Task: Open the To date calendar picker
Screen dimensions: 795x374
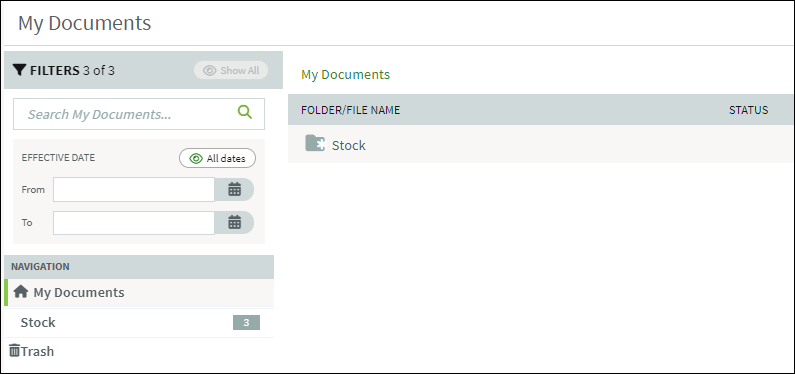Action: pyautogui.click(x=234, y=222)
